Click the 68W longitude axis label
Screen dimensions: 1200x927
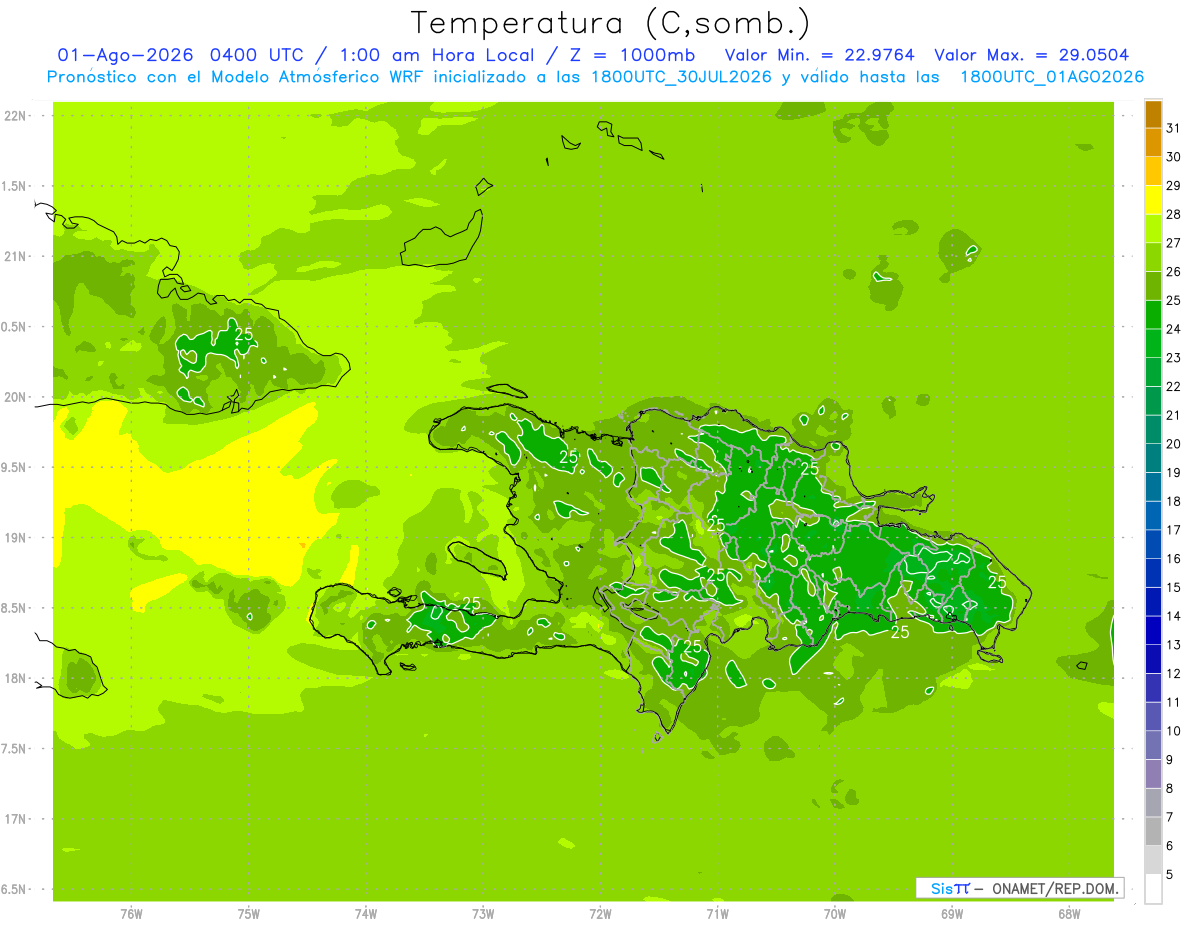pos(1069,913)
